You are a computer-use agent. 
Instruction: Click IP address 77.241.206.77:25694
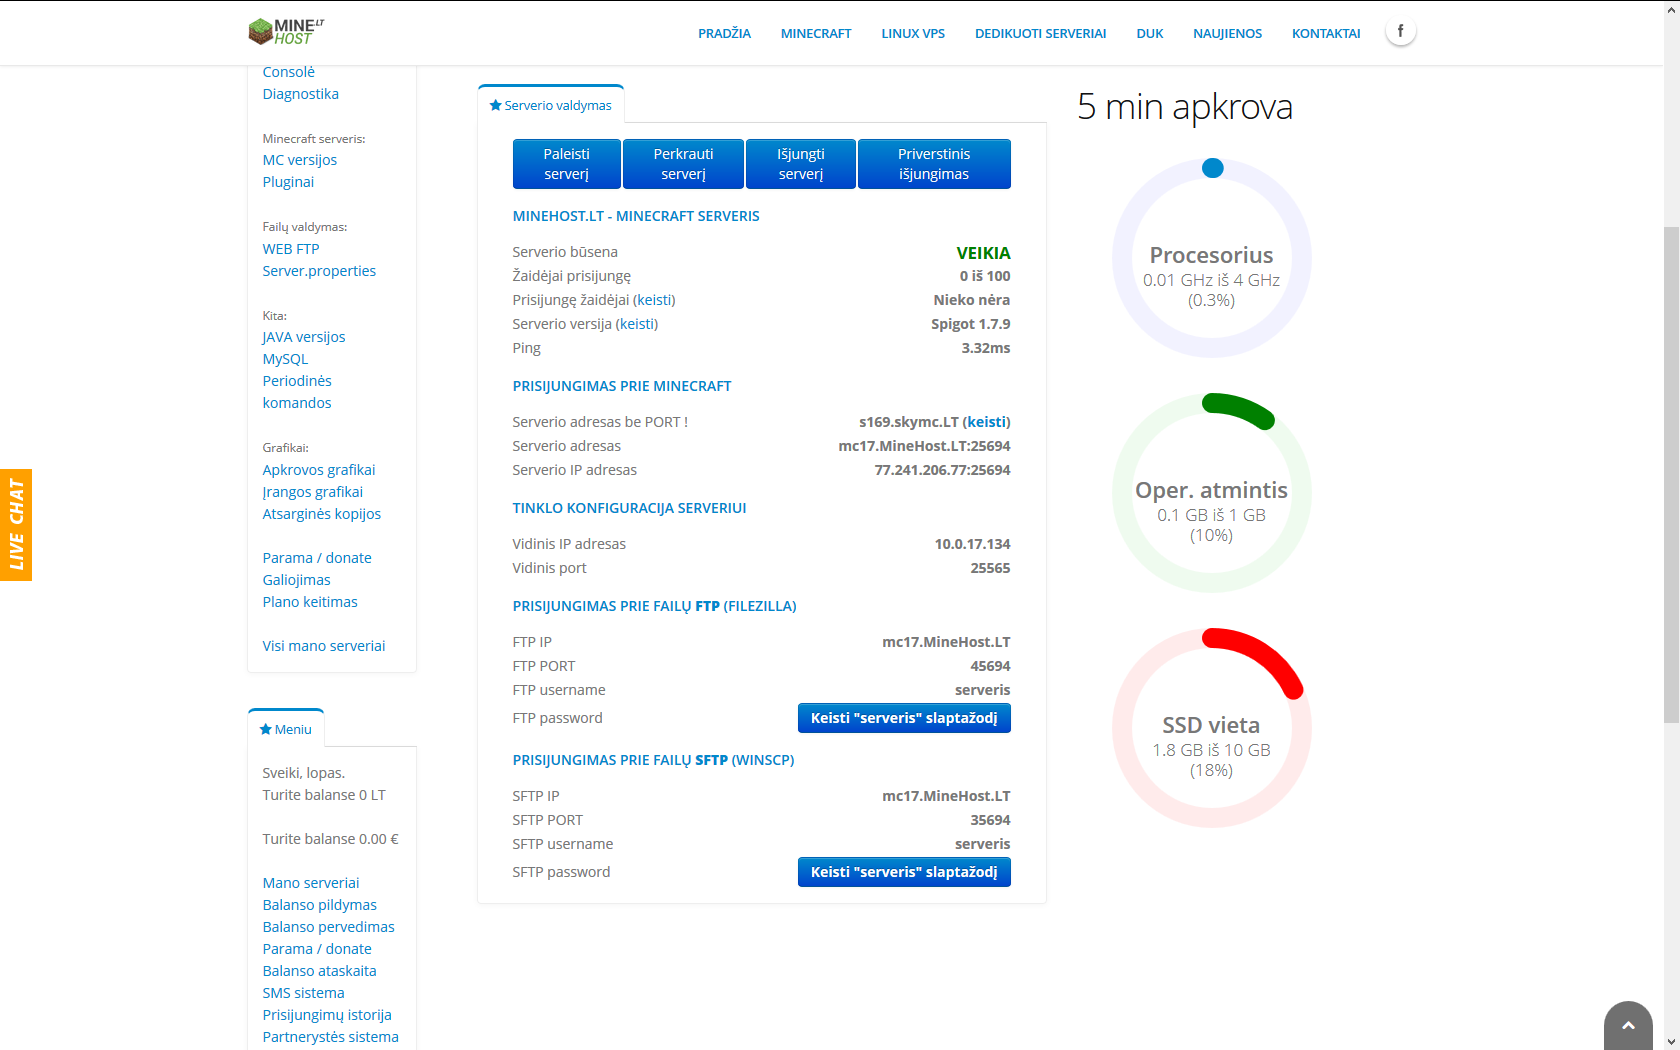[942, 470]
